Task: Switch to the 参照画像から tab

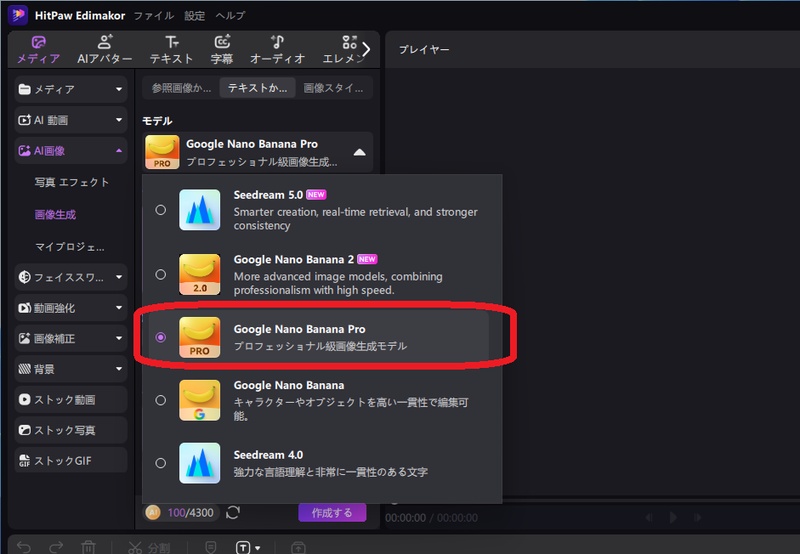Action: 181,88
